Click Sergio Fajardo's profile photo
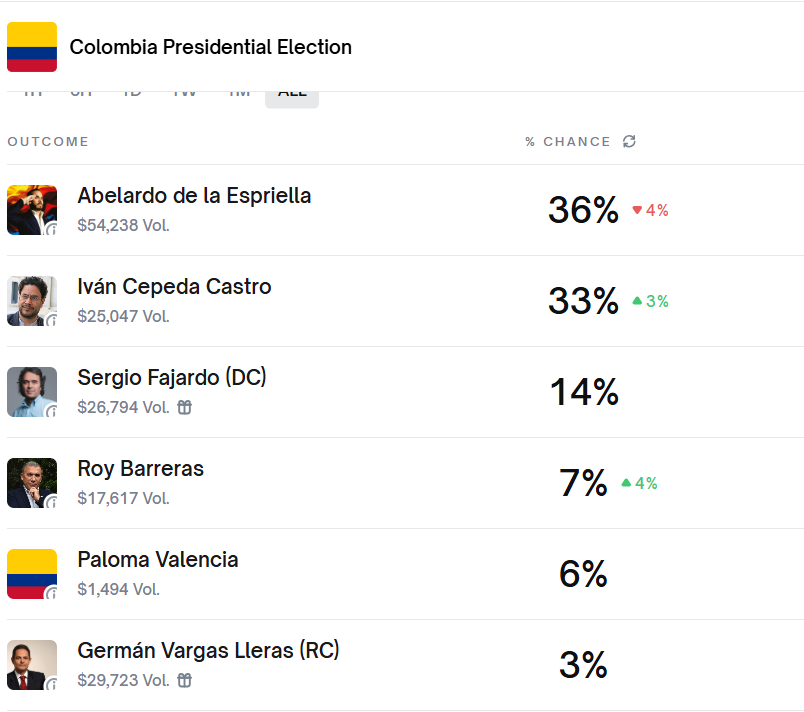 pos(30,391)
